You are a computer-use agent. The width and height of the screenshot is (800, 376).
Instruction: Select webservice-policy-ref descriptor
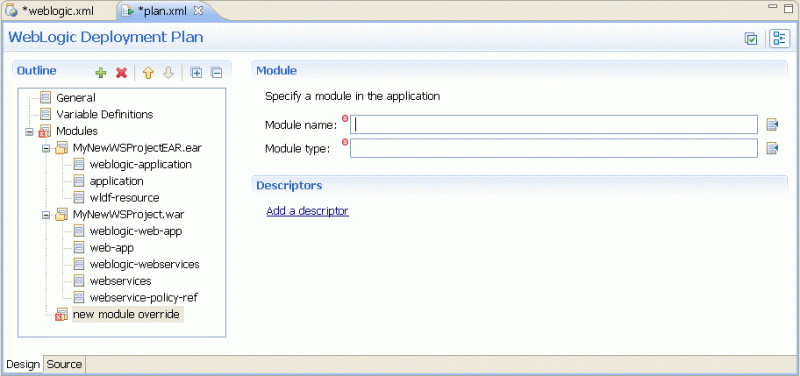[x=143, y=297]
